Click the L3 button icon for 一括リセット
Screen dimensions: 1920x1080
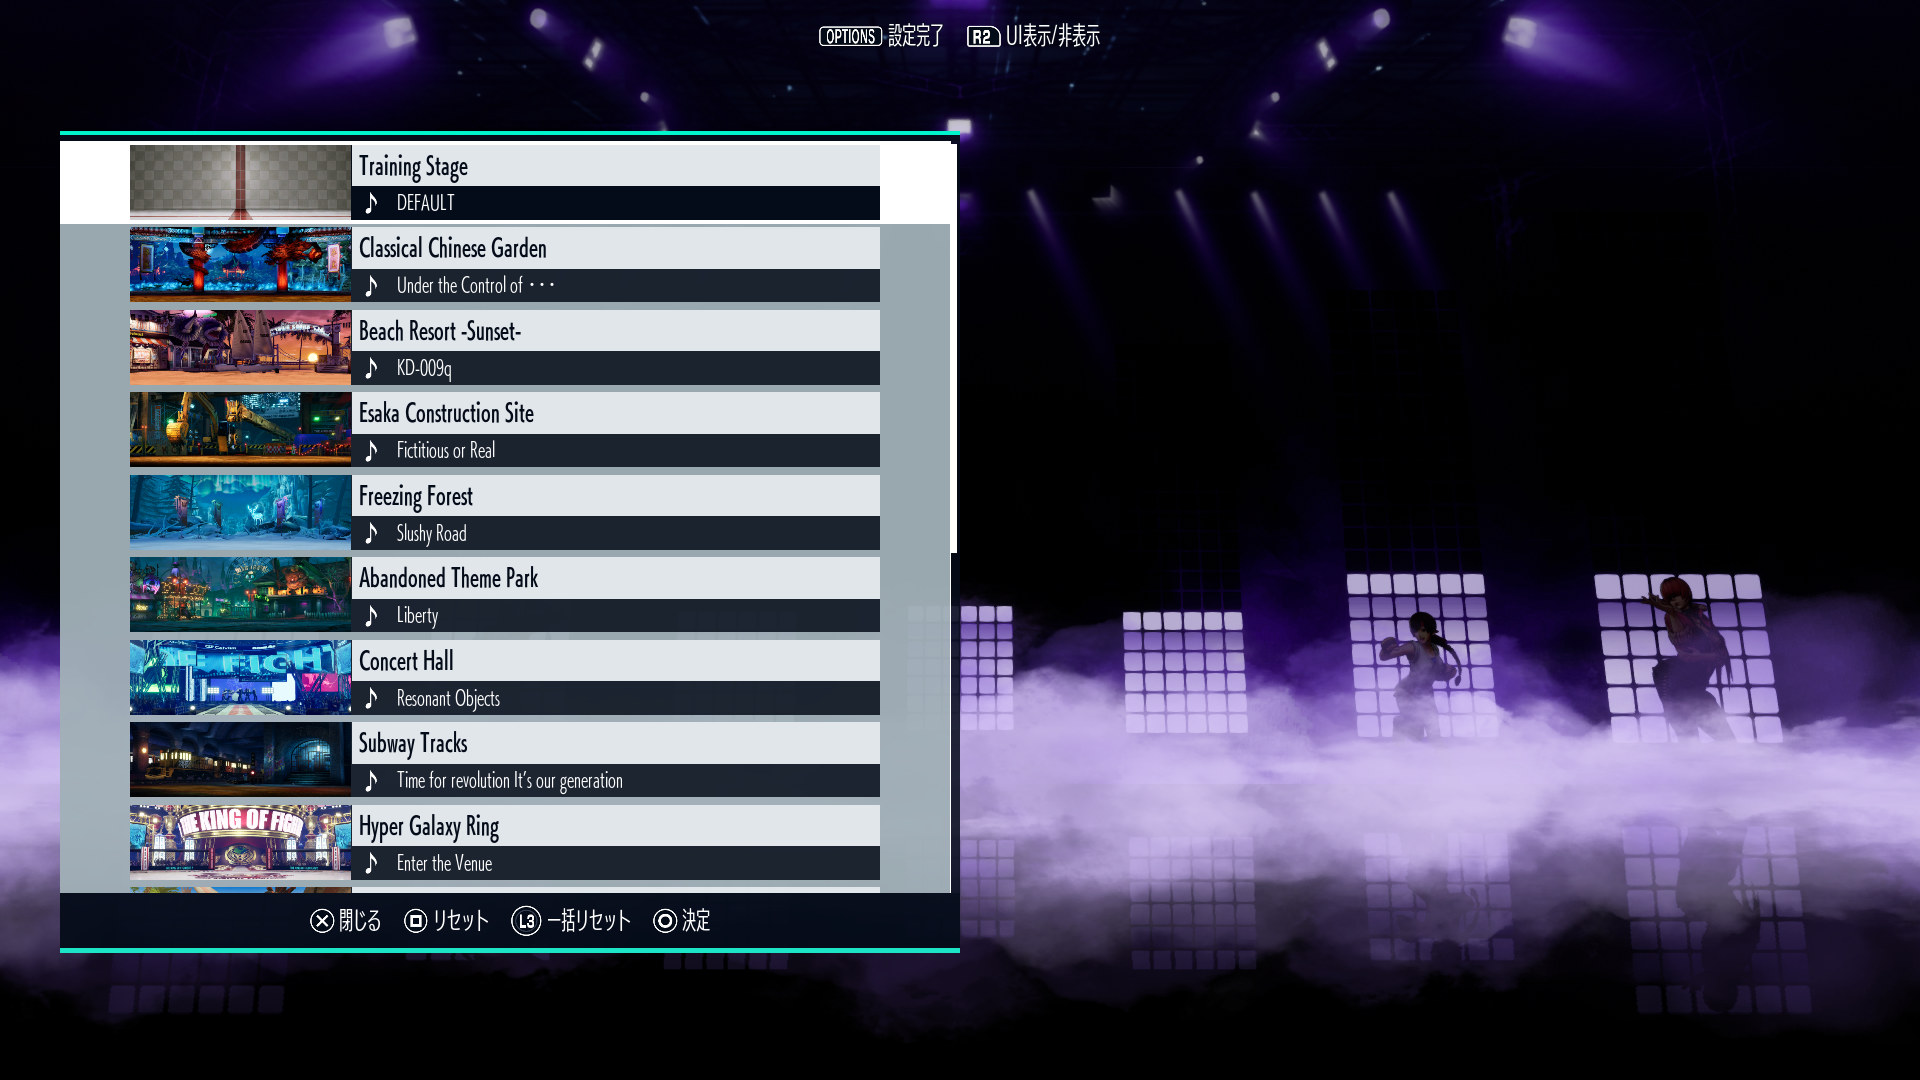(x=526, y=921)
